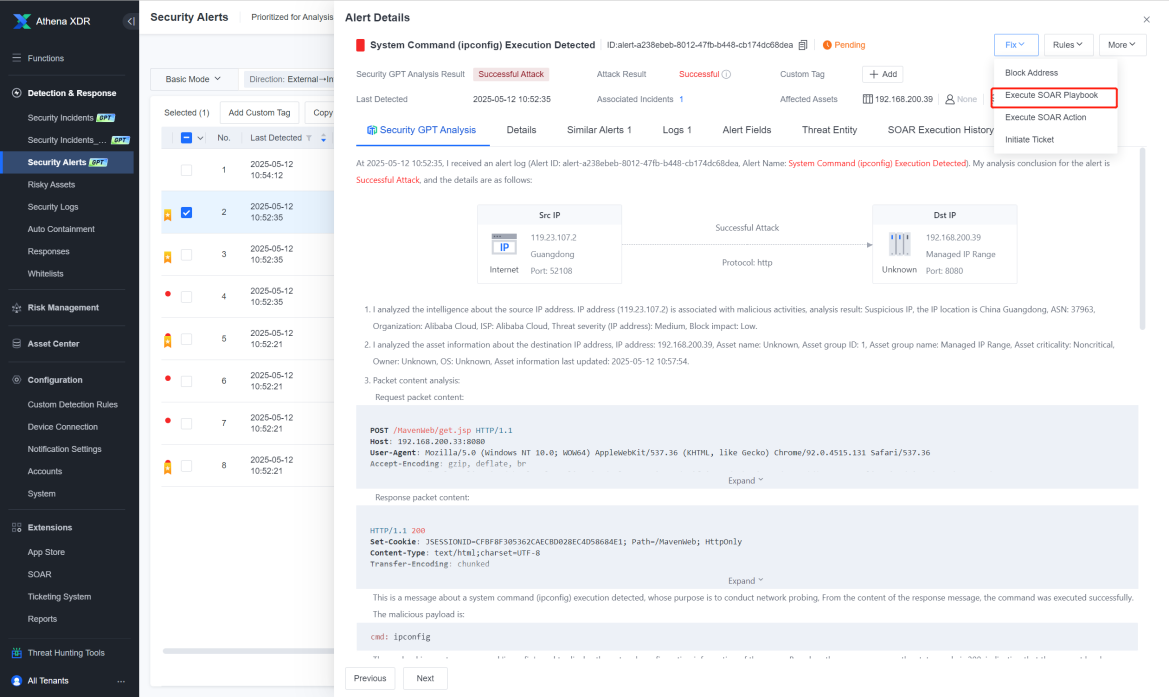Screen dimensions: 1169x697
Task: Check the checkbox for alert row 4
Action: [186, 297]
